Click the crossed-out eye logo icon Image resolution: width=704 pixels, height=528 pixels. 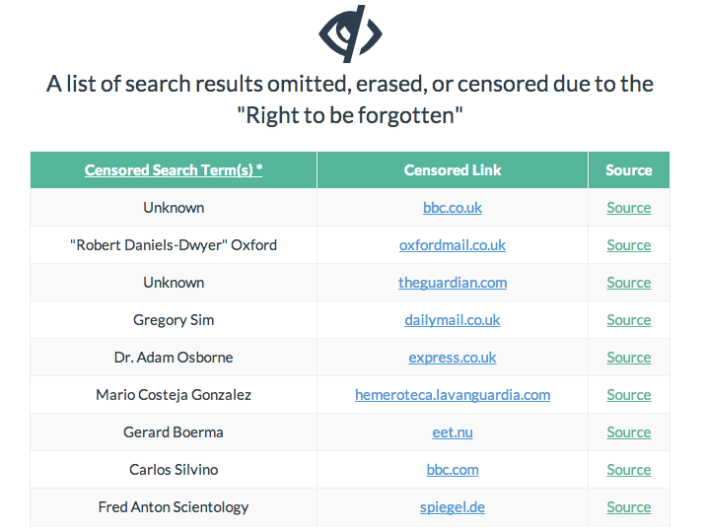tap(351, 33)
